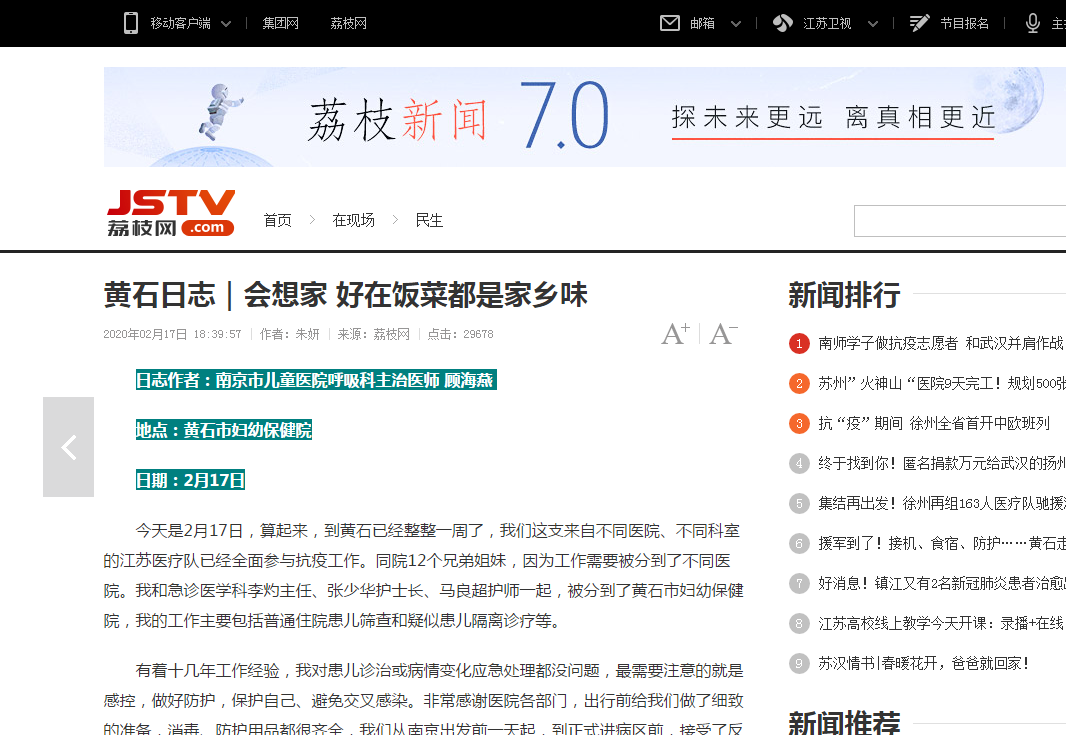This screenshot has width=1066, height=735.
Task: Shrink article text with the A- icon
Action: tap(722, 333)
